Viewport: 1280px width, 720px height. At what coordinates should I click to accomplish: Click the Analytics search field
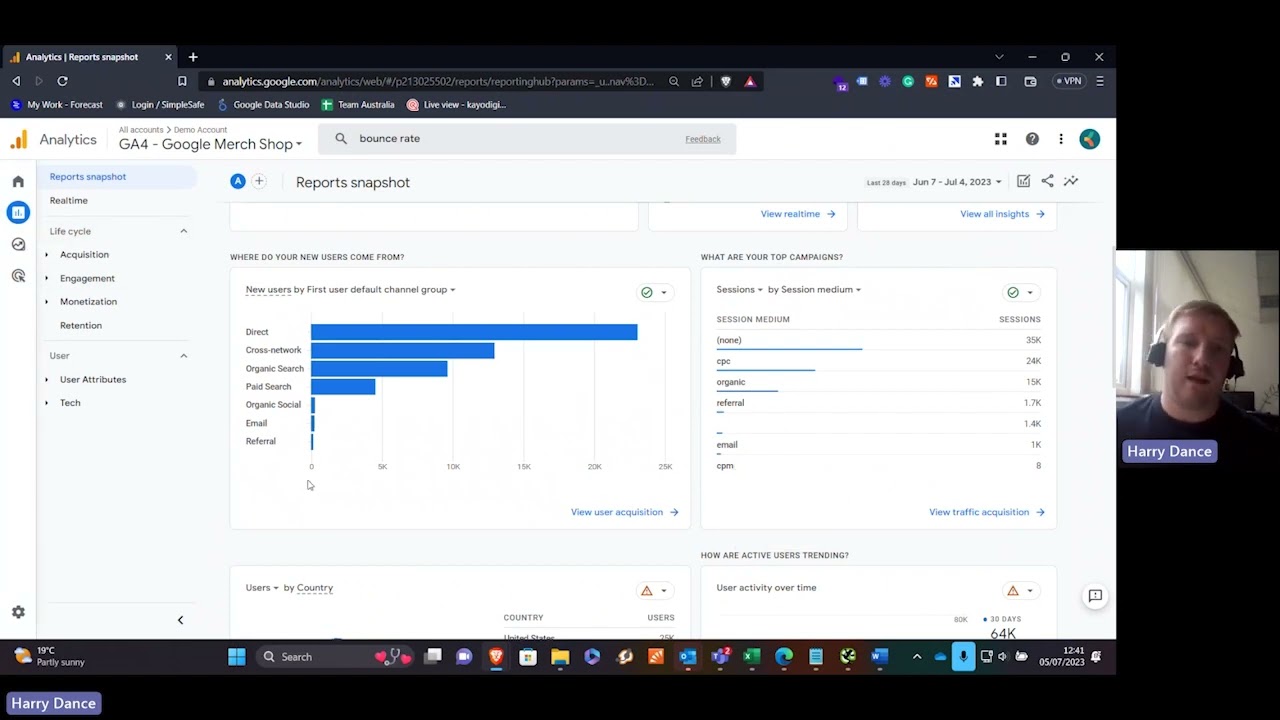[x=527, y=139]
